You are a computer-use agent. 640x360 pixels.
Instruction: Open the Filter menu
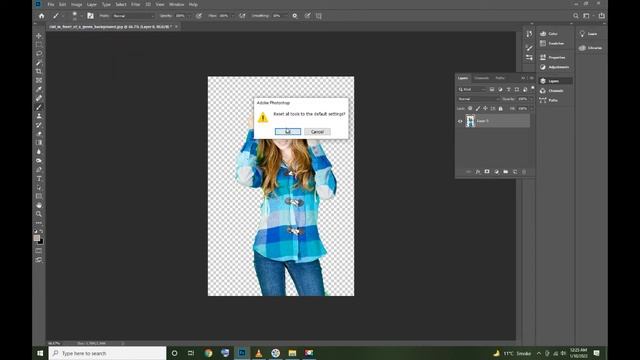pyautogui.click(x=136, y=4)
